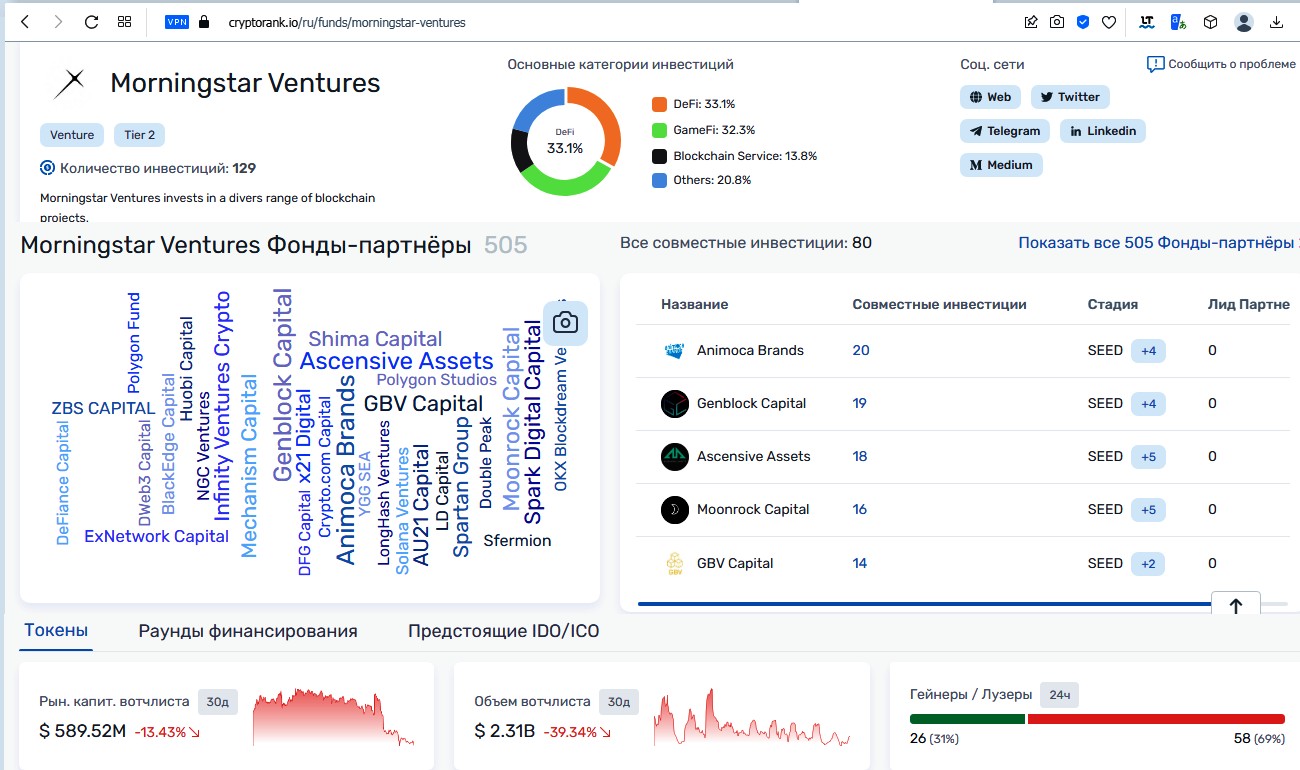Click Polygon Studios in word cloud
Screen dimensions: 1300x770
436,380
